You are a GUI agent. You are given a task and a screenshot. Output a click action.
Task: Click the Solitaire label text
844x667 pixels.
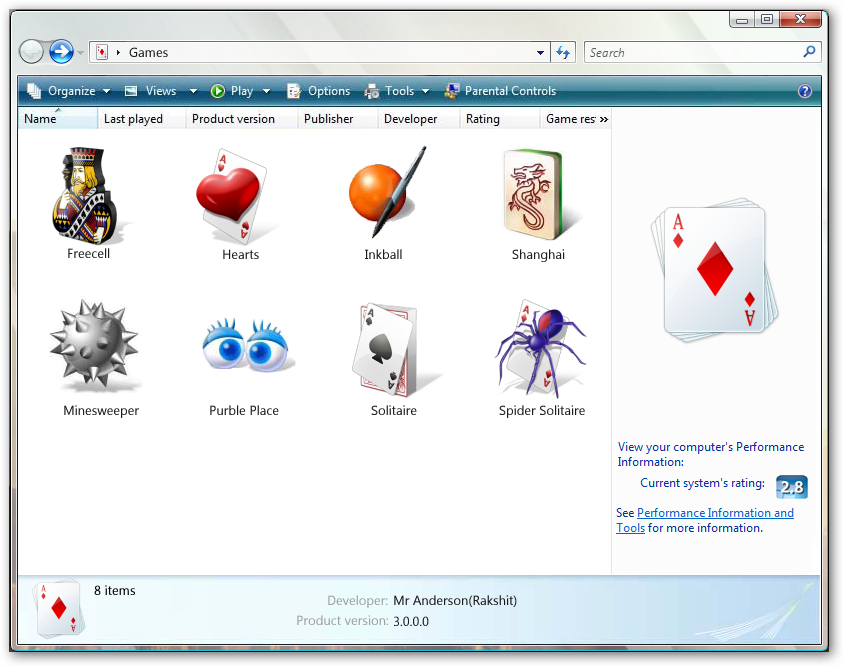click(x=394, y=411)
